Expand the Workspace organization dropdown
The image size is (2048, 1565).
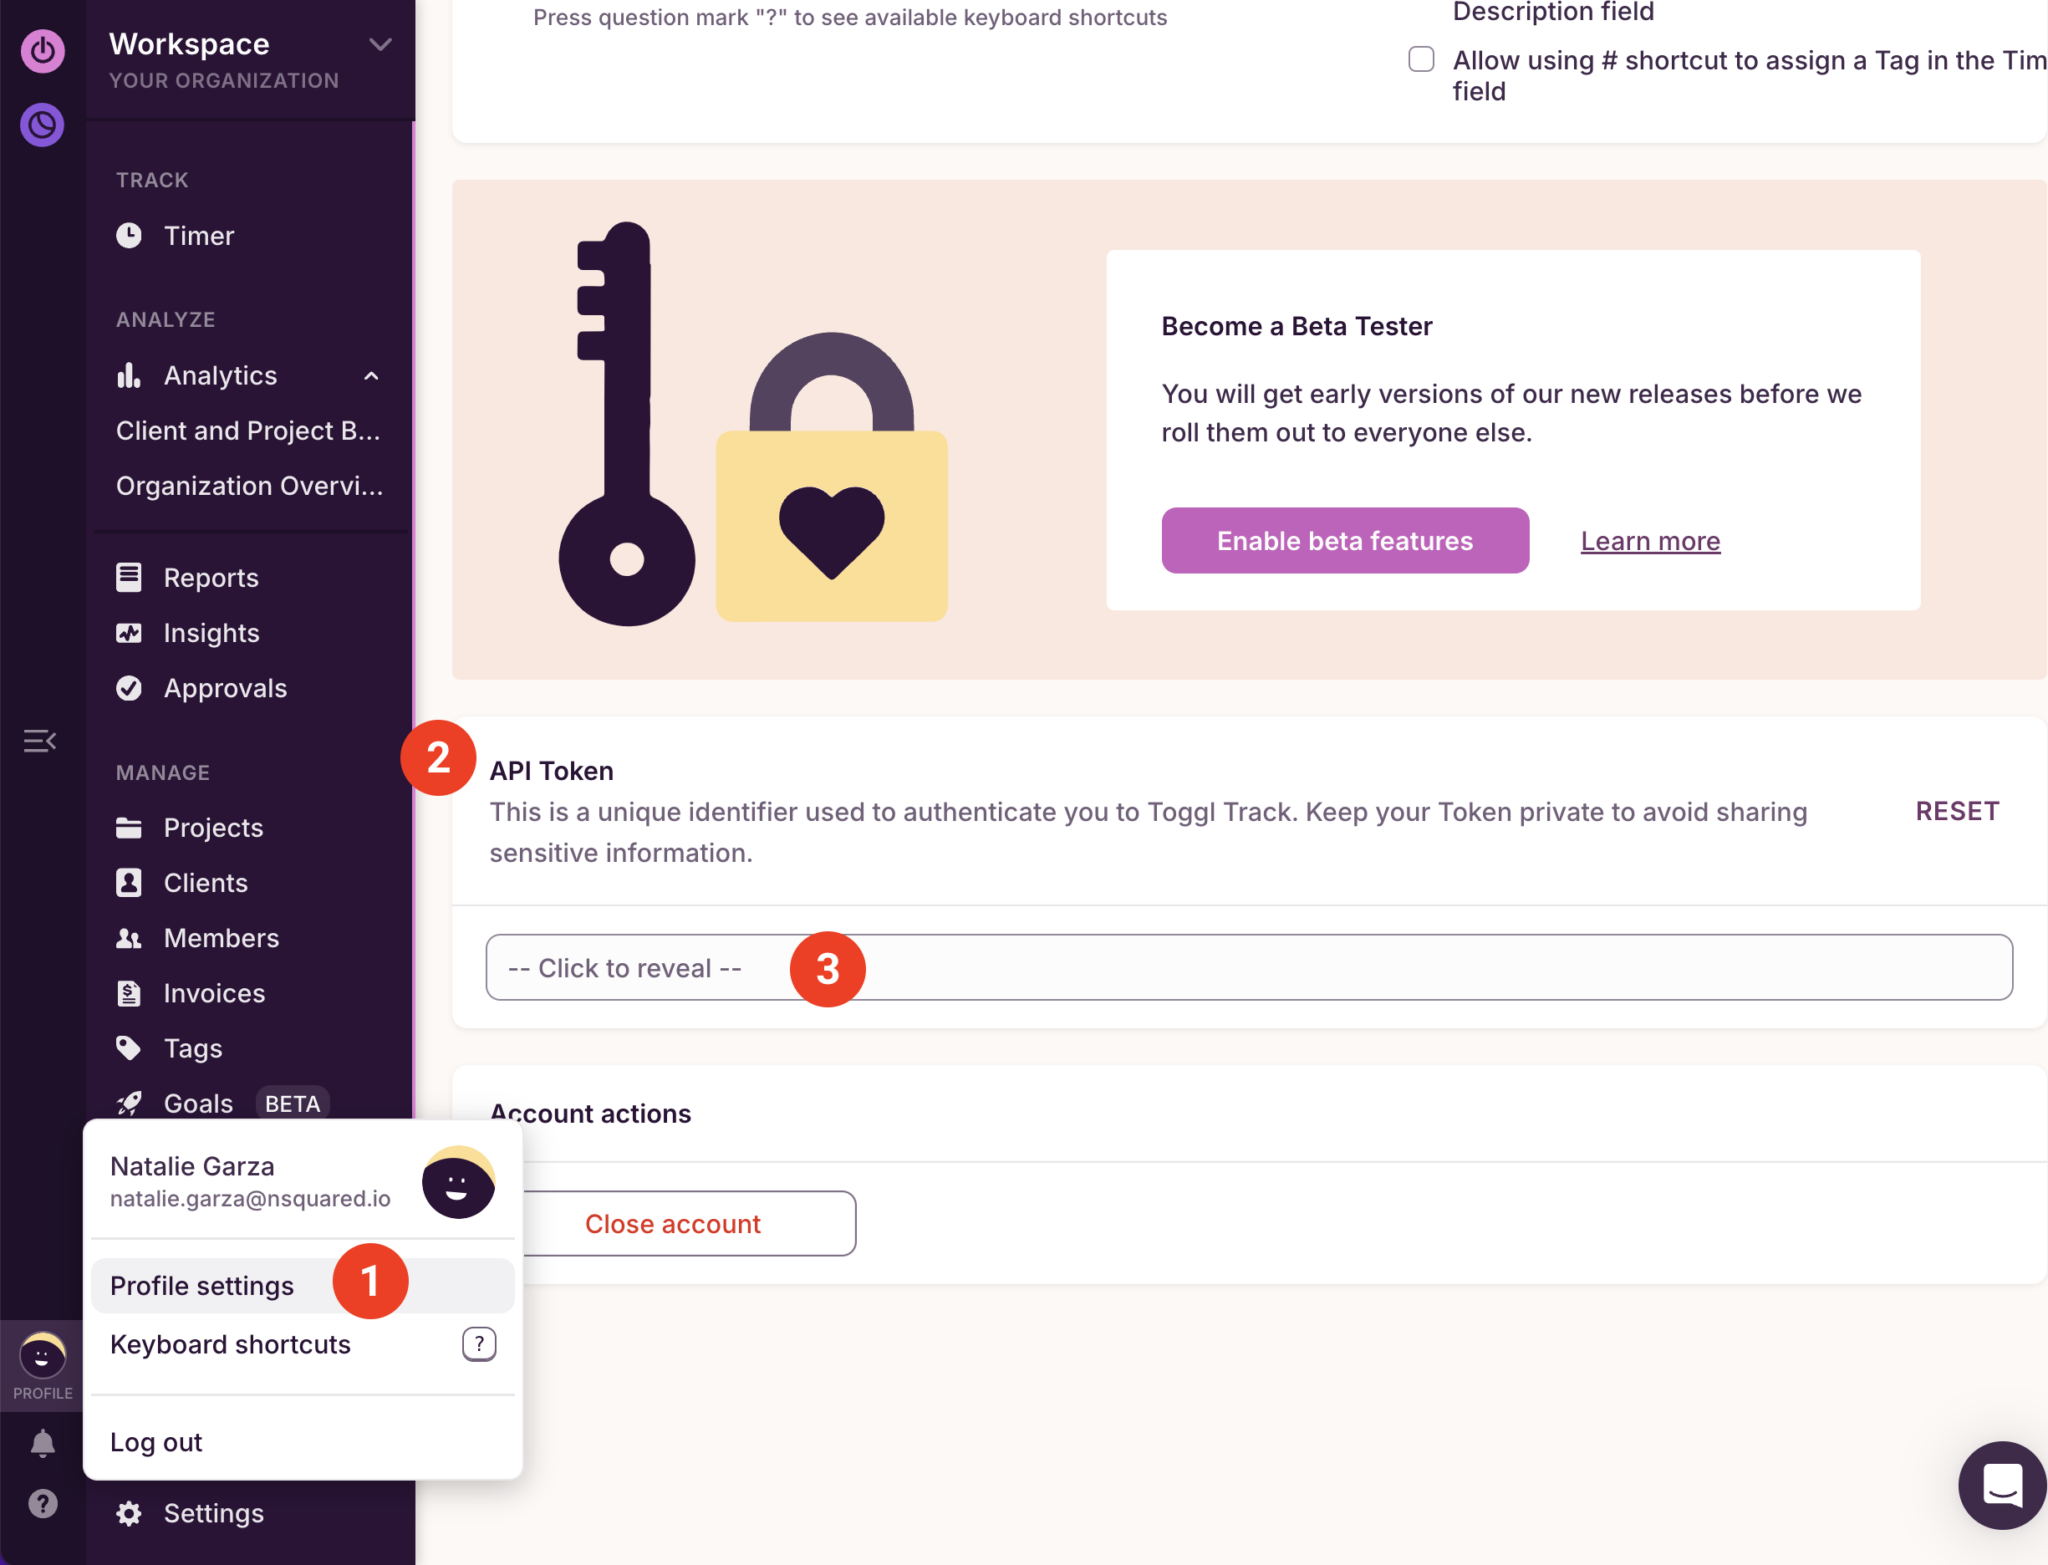379,44
